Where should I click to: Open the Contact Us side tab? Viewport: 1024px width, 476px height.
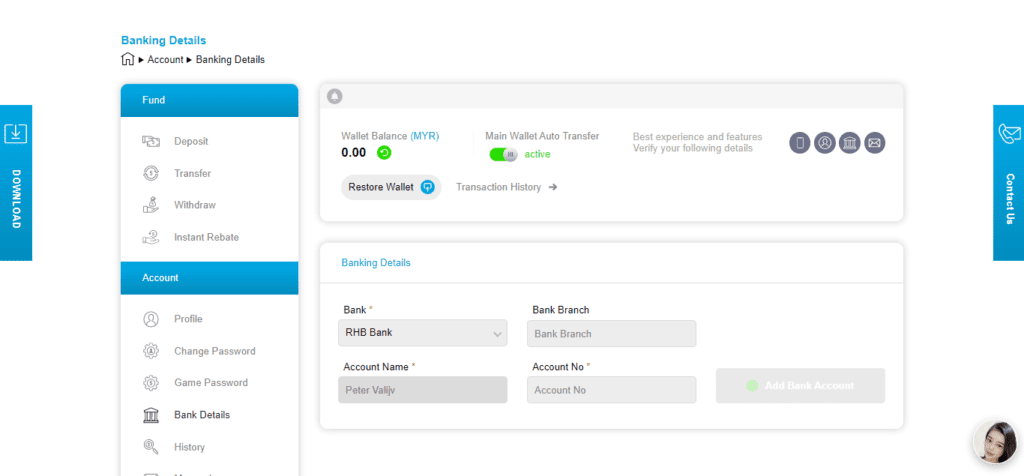pos(1008,183)
